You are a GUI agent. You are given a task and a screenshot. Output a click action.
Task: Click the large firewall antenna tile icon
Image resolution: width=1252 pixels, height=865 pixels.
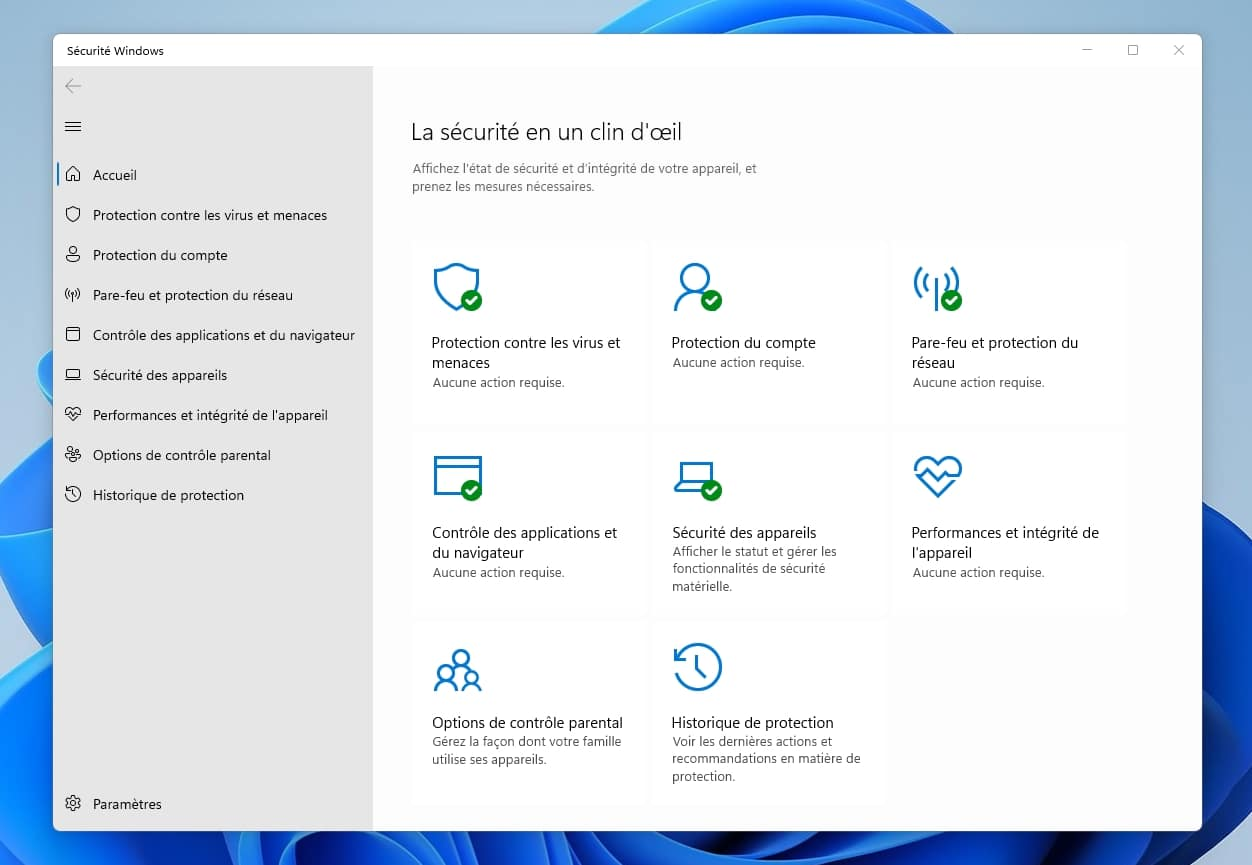point(937,288)
